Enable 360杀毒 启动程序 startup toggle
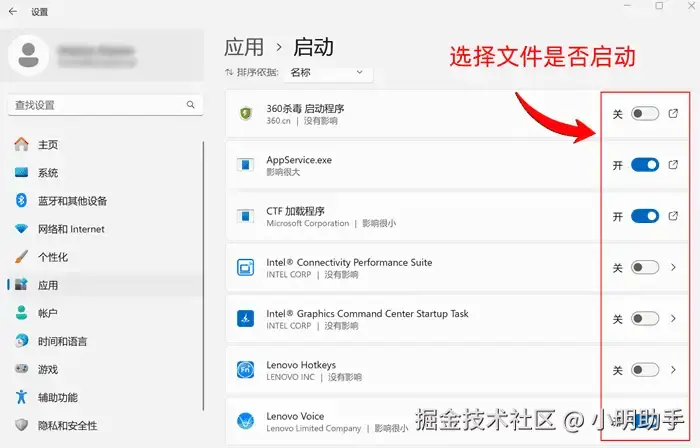Viewport: 700px width, 448px height. 645,114
